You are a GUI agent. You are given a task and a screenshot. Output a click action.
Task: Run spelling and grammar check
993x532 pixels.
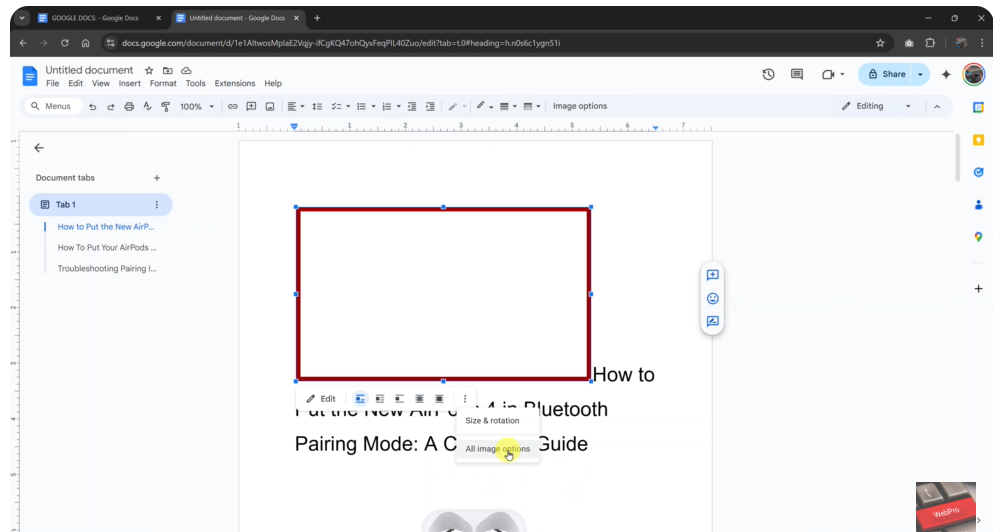coord(147,106)
